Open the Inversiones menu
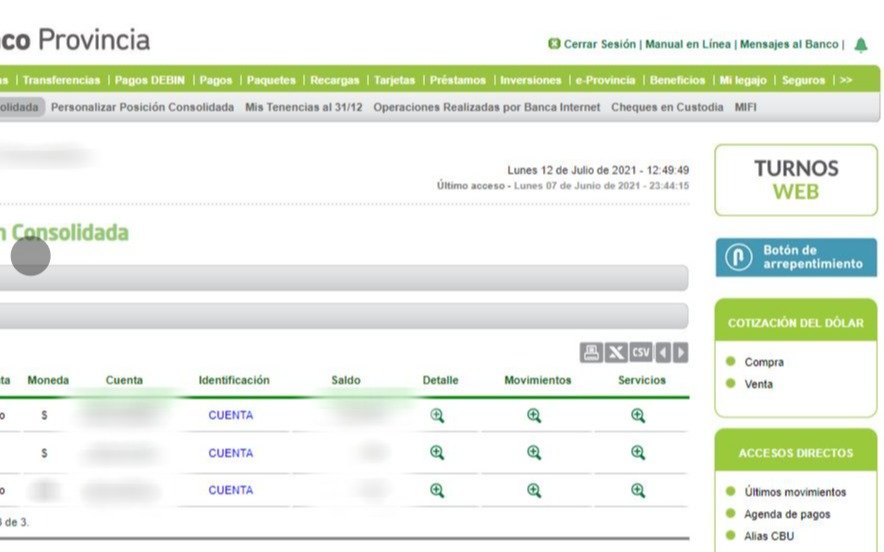The image size is (884, 552). (531, 80)
